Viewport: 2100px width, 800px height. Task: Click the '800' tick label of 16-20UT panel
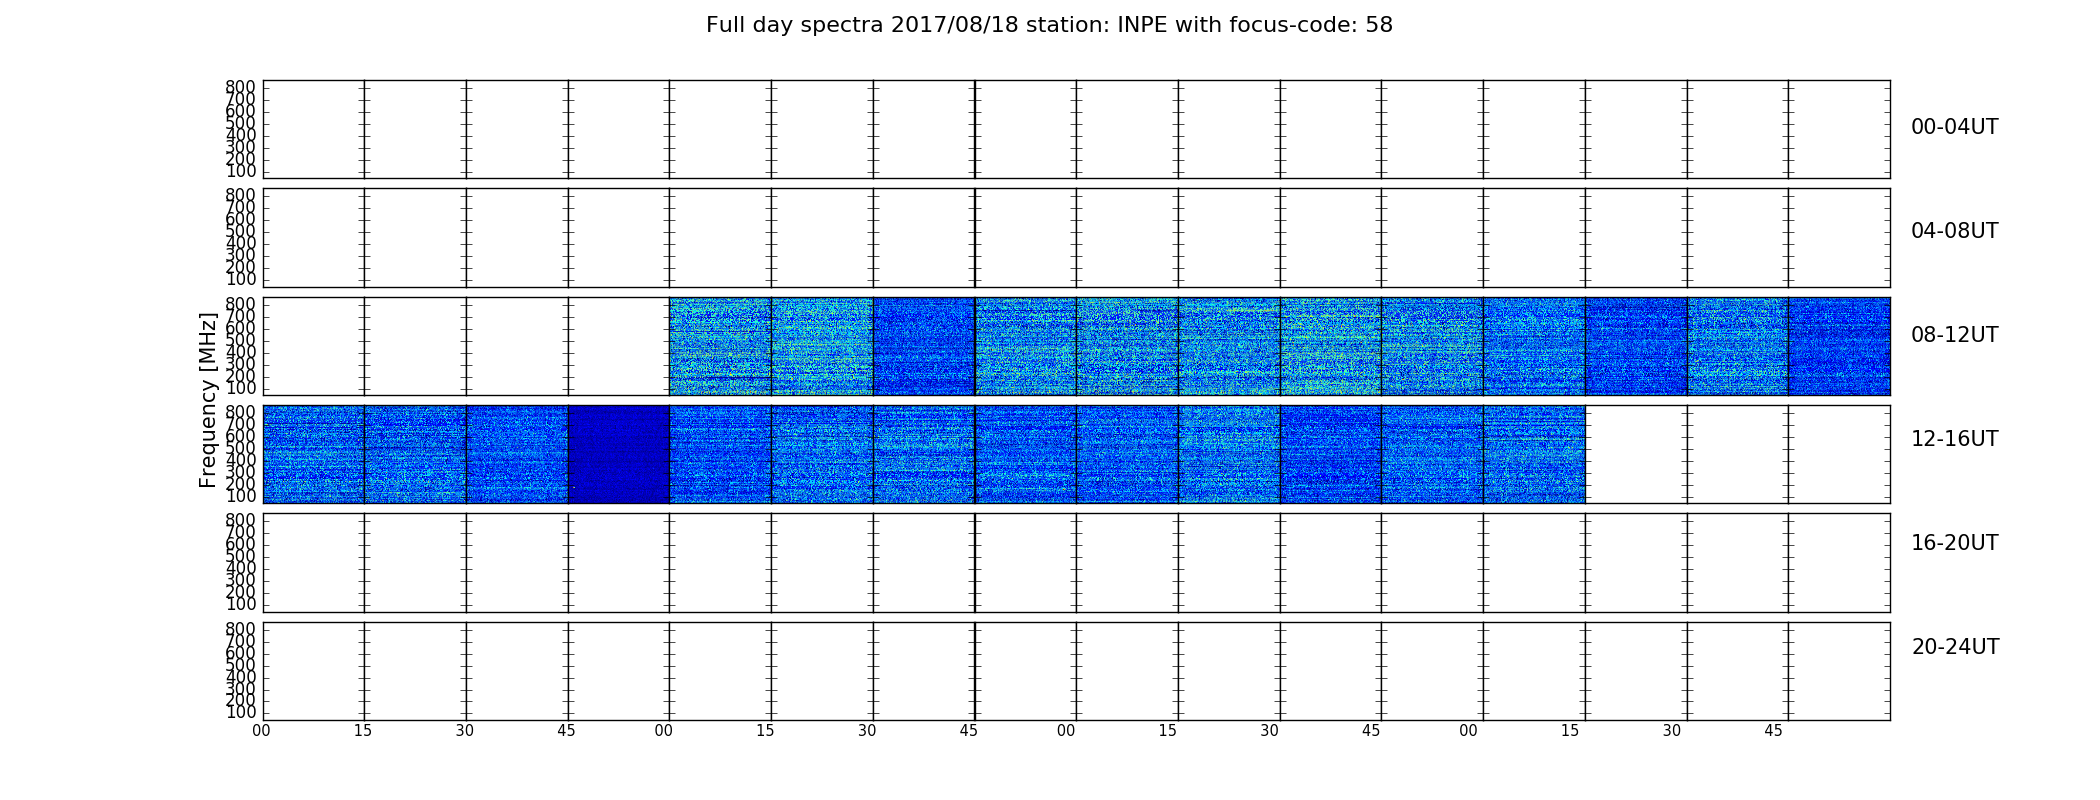(240, 520)
